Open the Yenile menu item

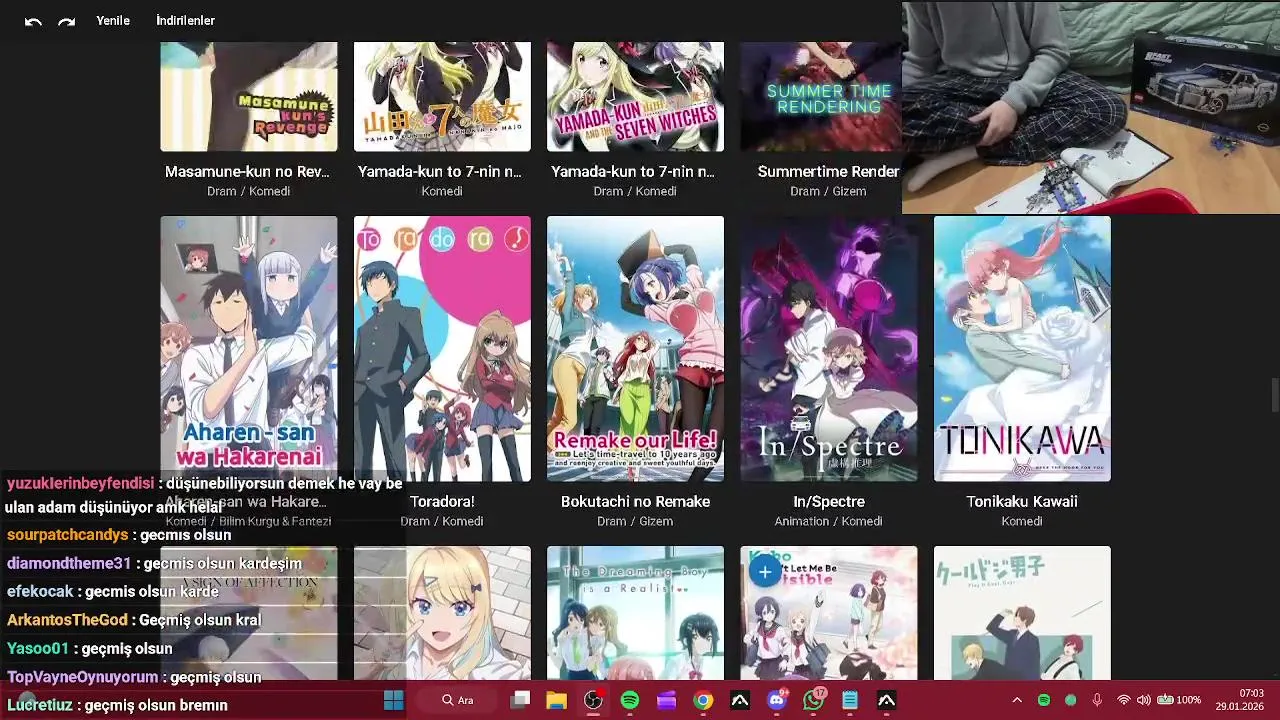point(113,20)
